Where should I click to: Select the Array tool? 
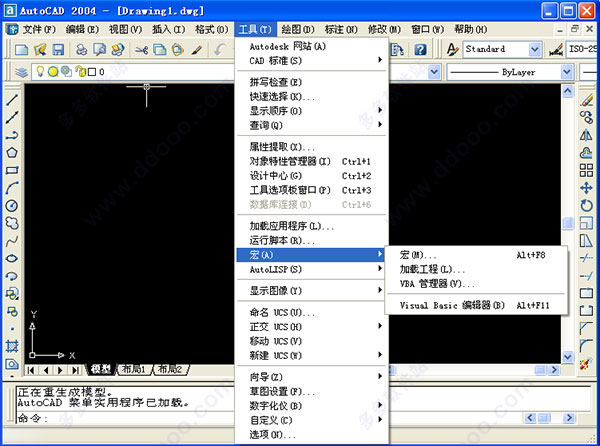coord(586,170)
